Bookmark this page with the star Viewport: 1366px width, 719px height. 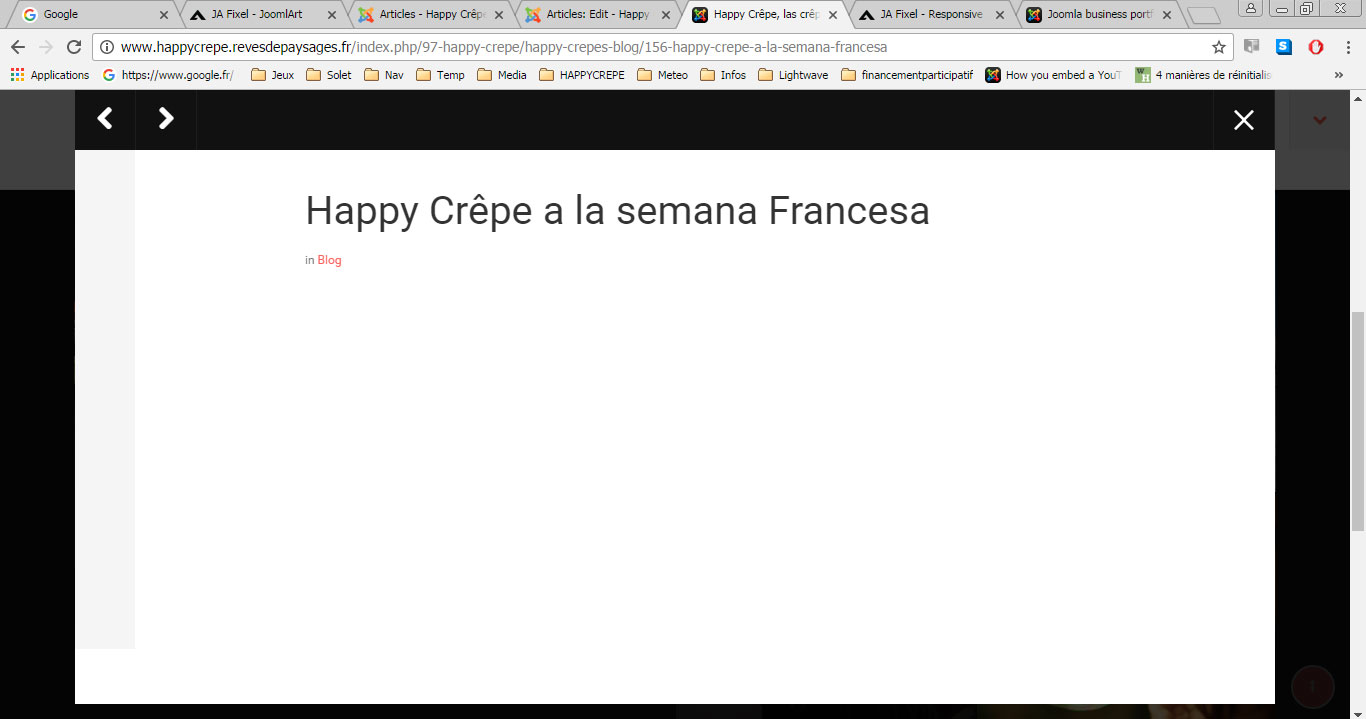pyautogui.click(x=1218, y=47)
